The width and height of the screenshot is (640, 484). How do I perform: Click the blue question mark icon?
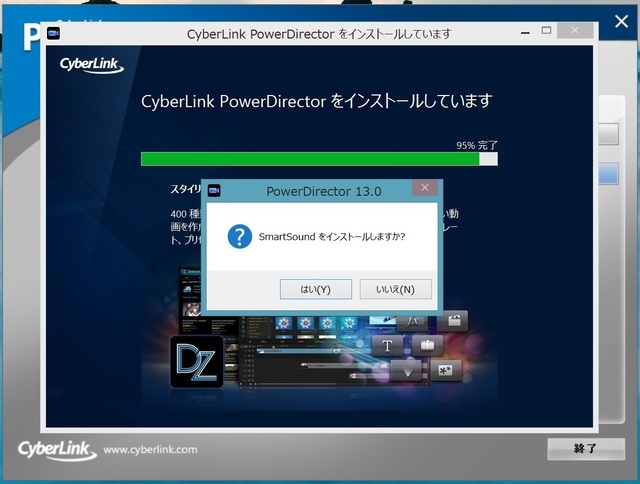(240, 236)
